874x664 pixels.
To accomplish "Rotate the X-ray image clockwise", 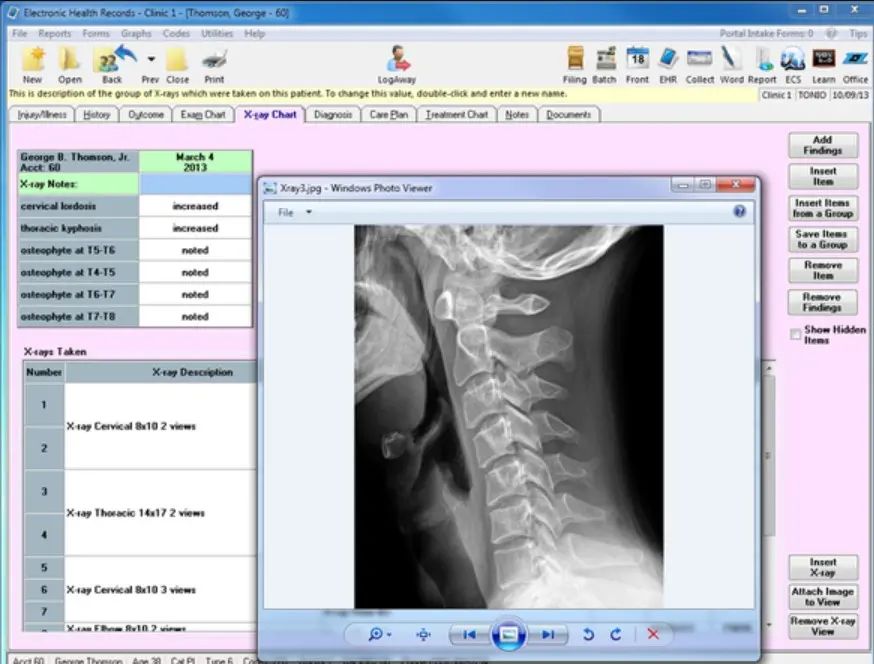I will (616, 634).
